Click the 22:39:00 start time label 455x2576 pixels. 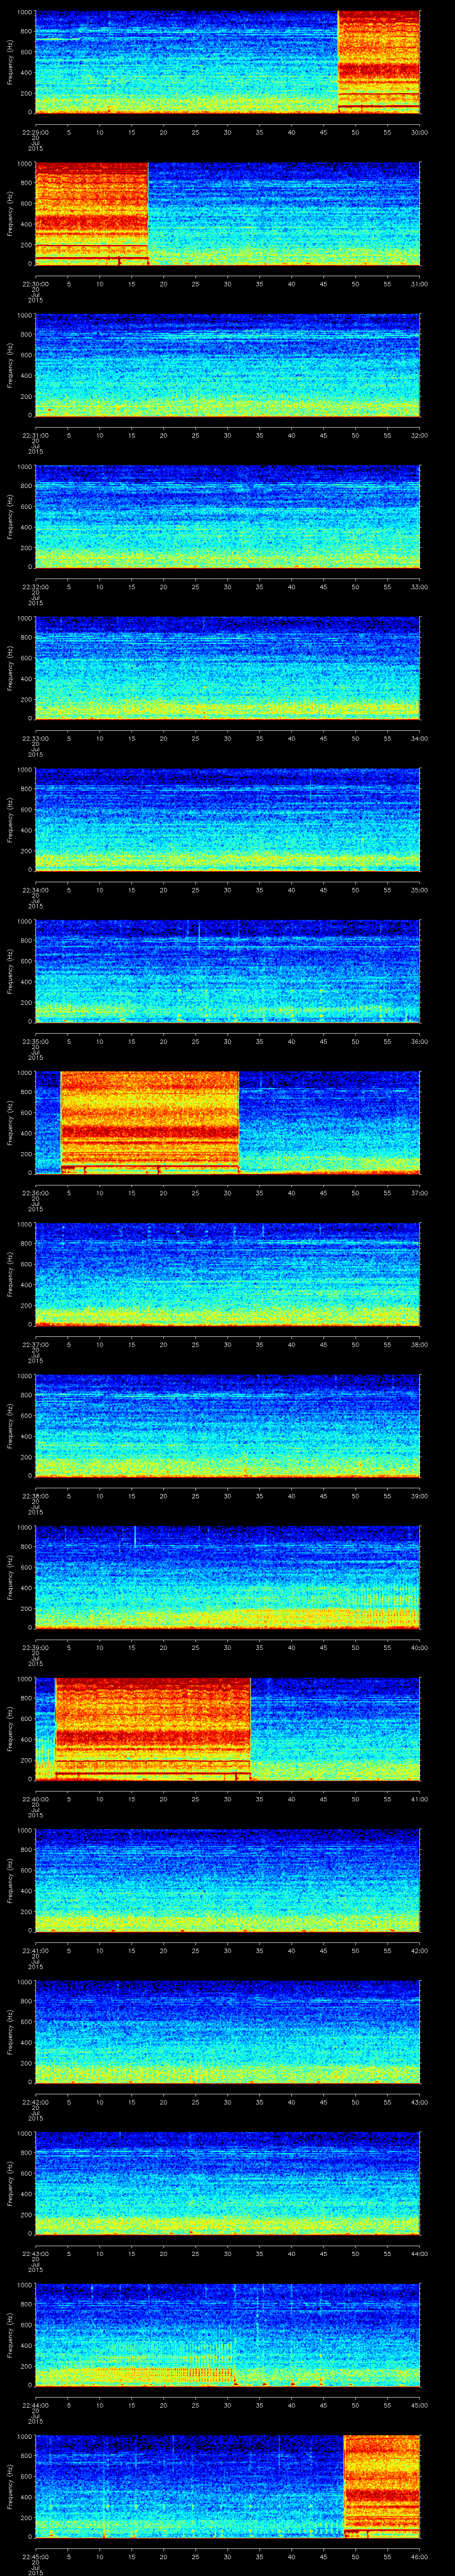click(x=35, y=1647)
